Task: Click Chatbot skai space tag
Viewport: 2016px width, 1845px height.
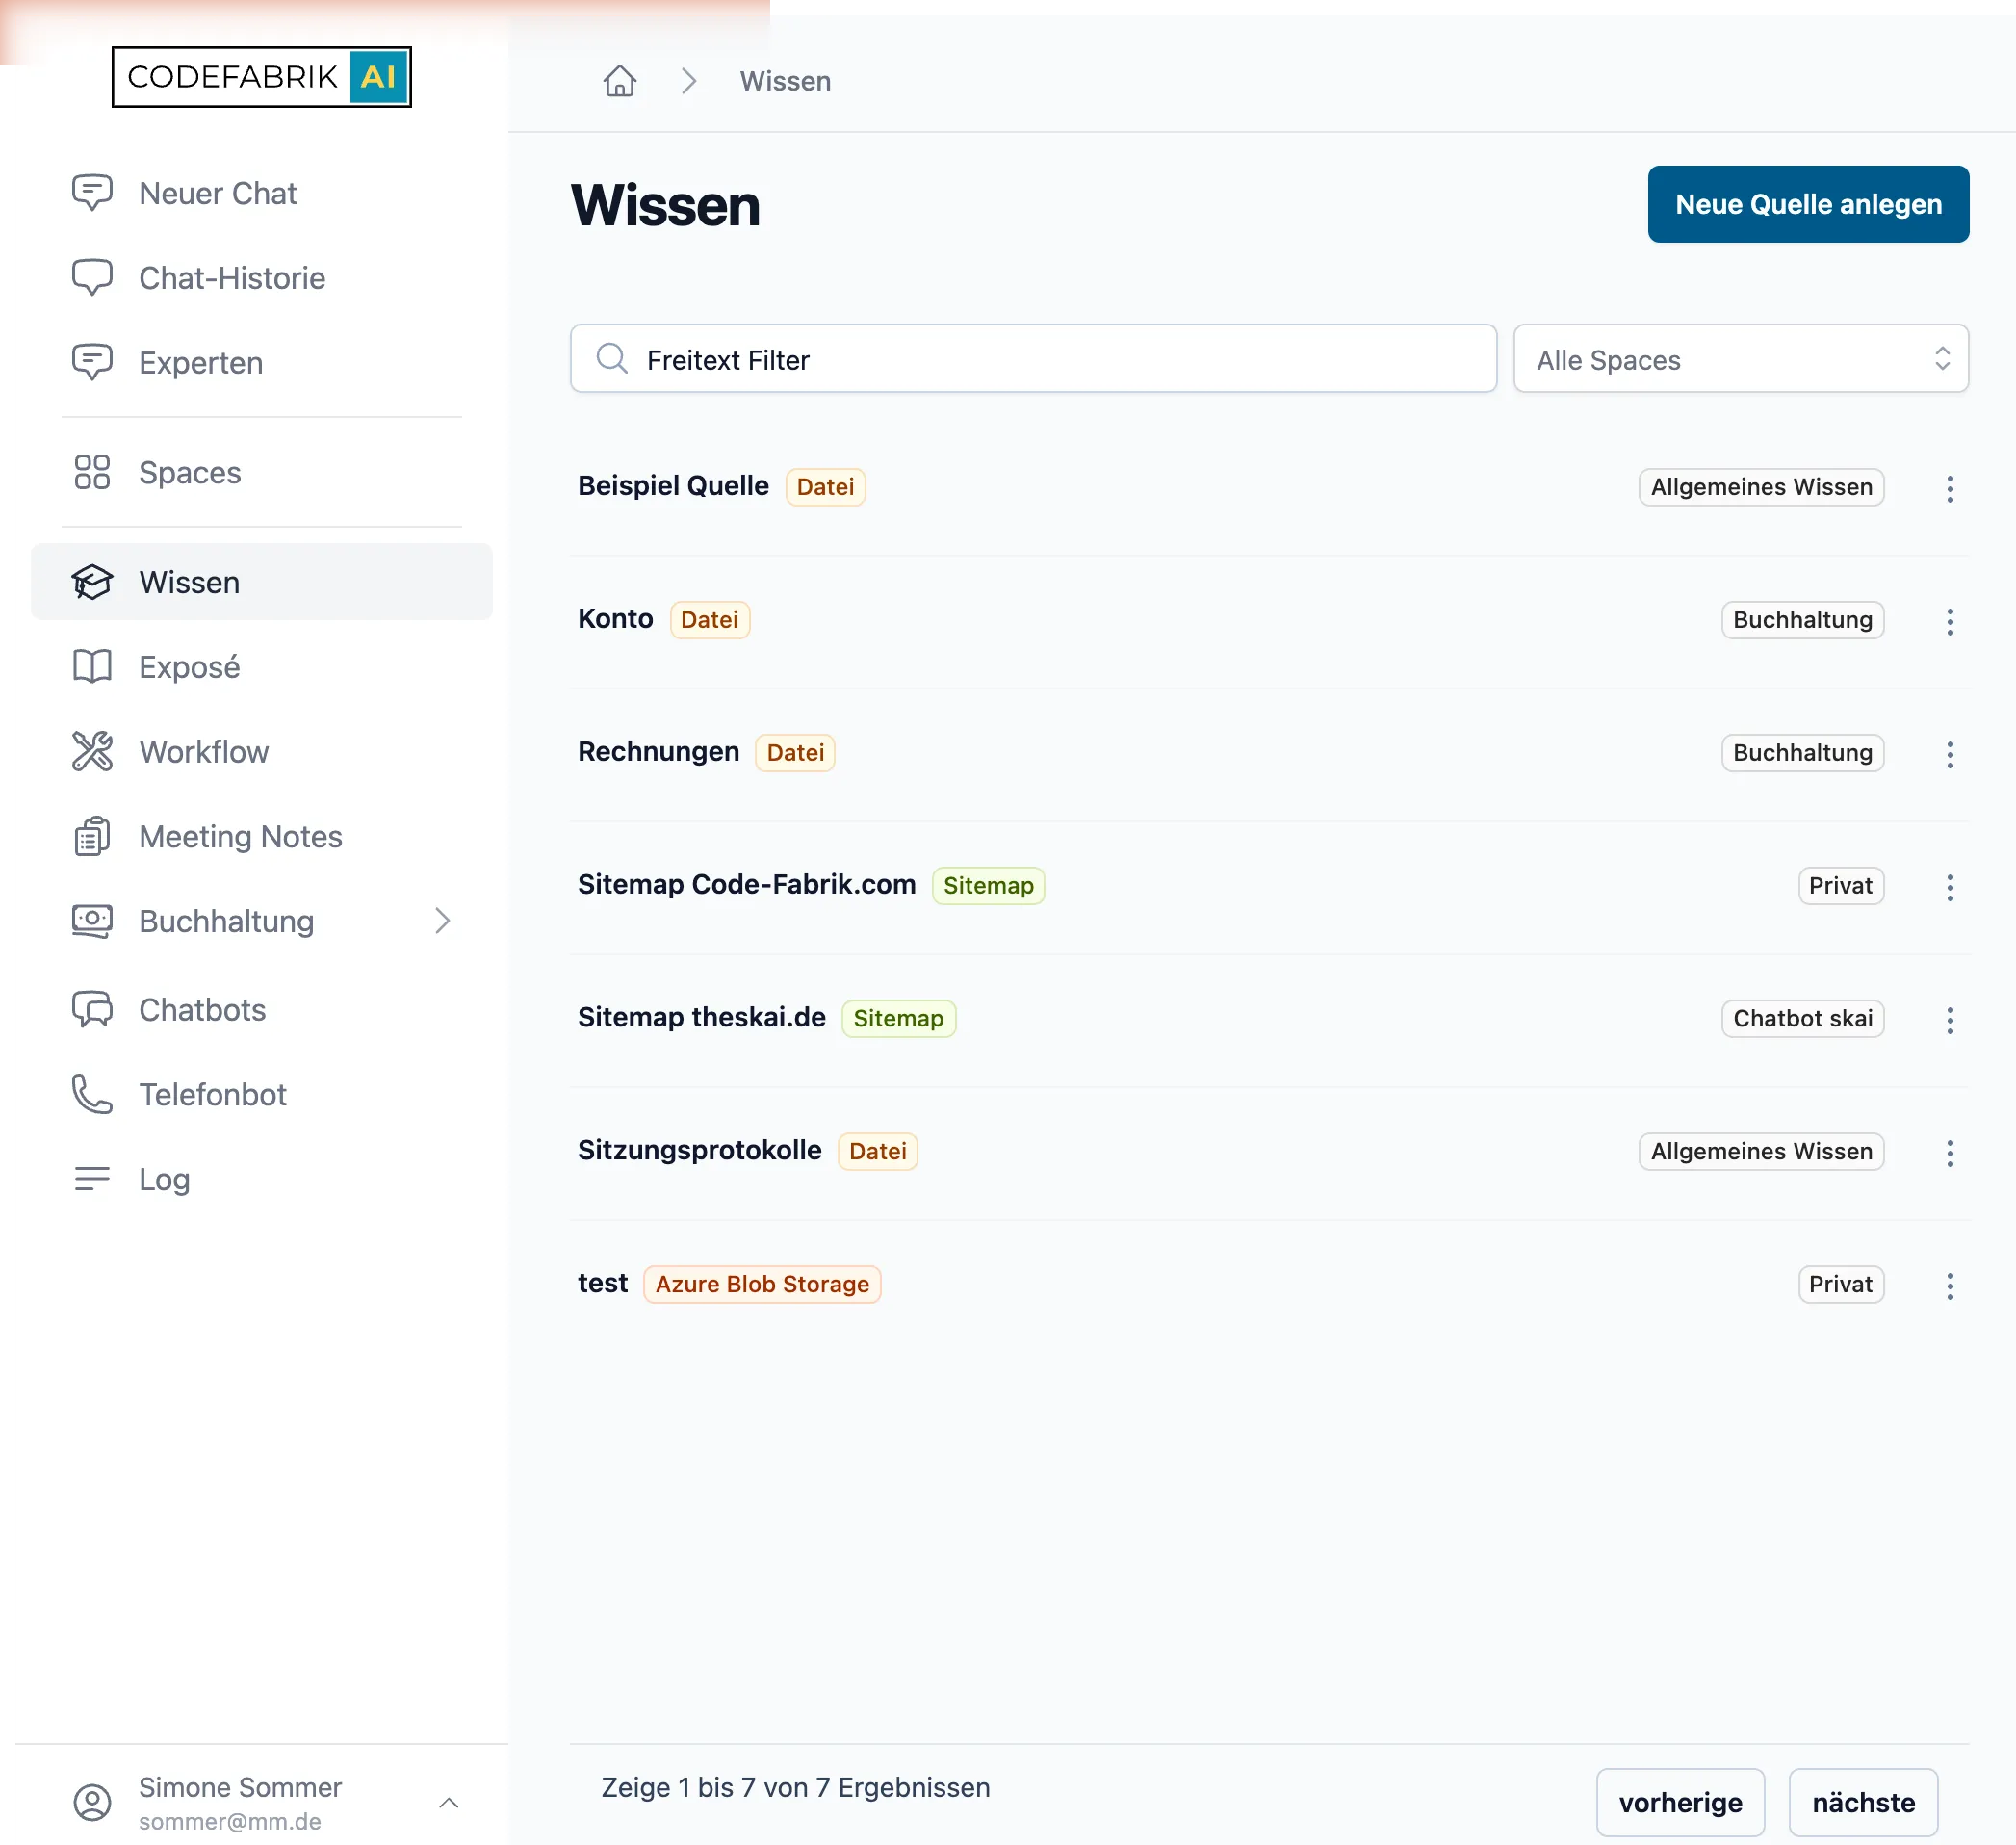Action: 1802,1019
